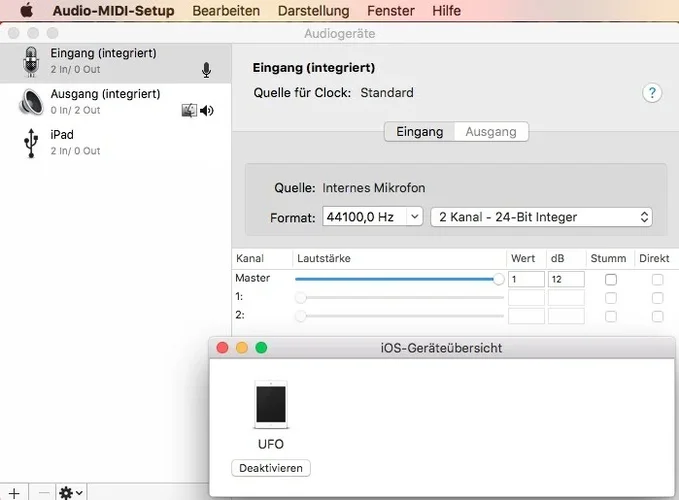Click the Deaktivieren button for UFO
Screen dimensions: 679x500
[271, 468]
